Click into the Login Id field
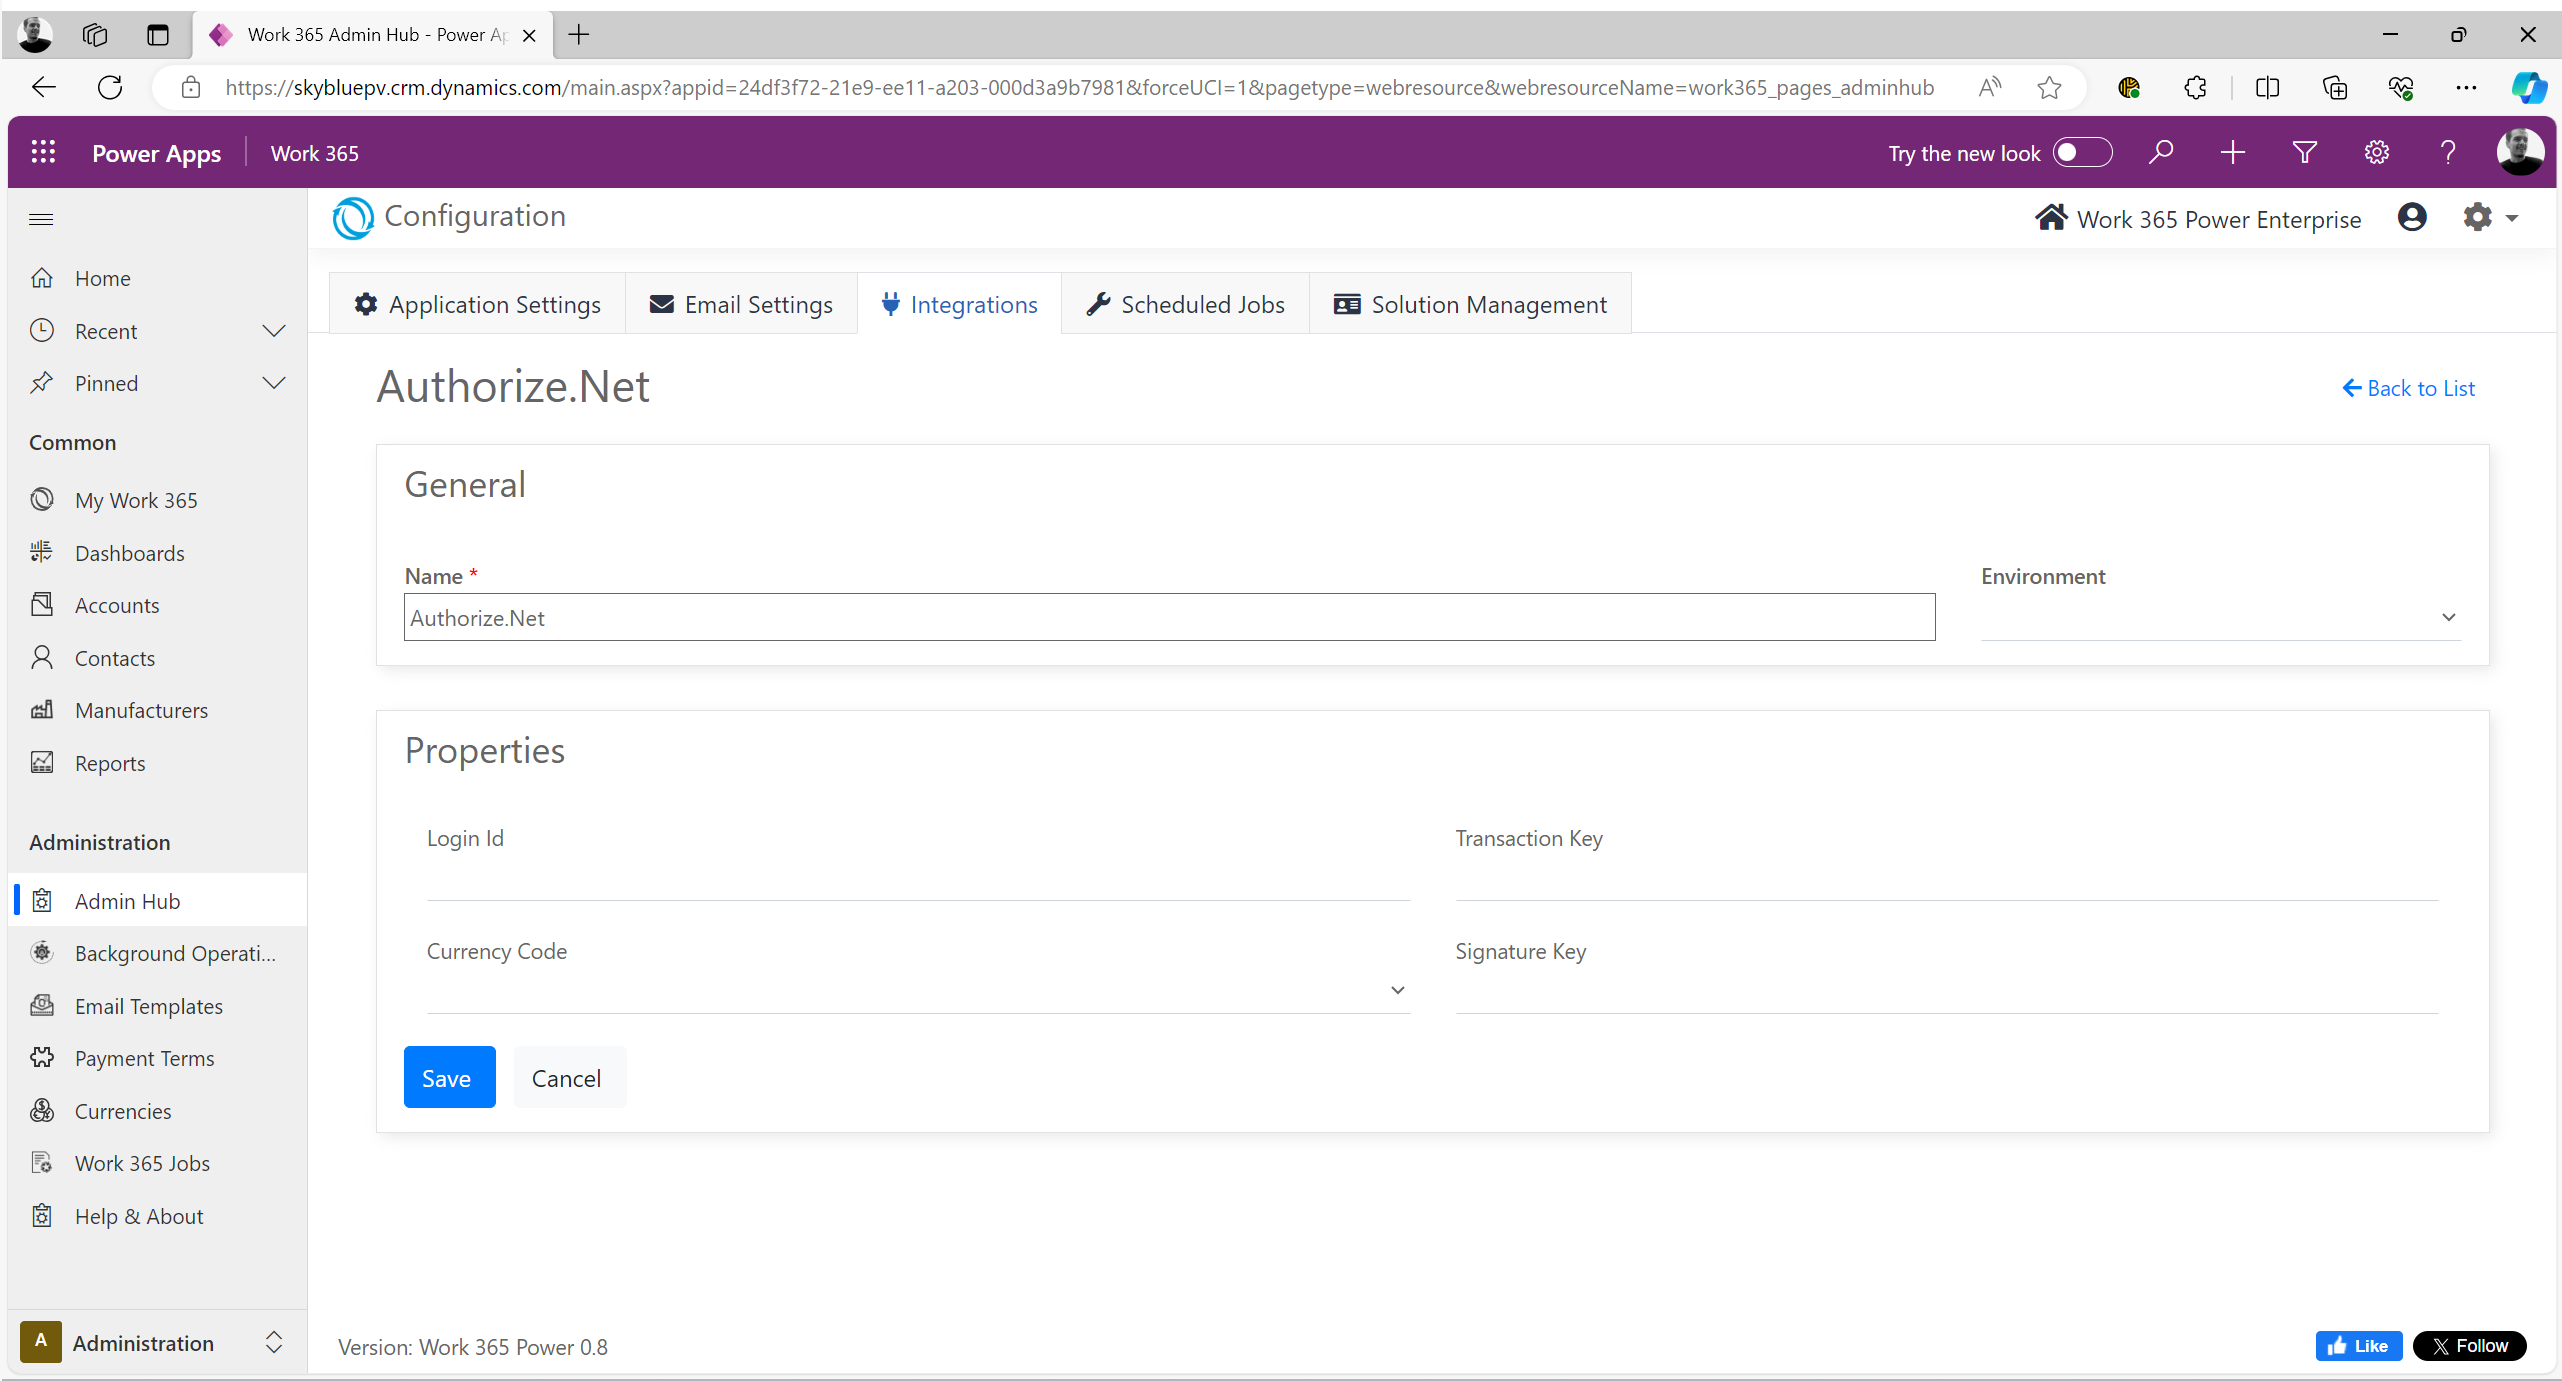 [x=917, y=879]
